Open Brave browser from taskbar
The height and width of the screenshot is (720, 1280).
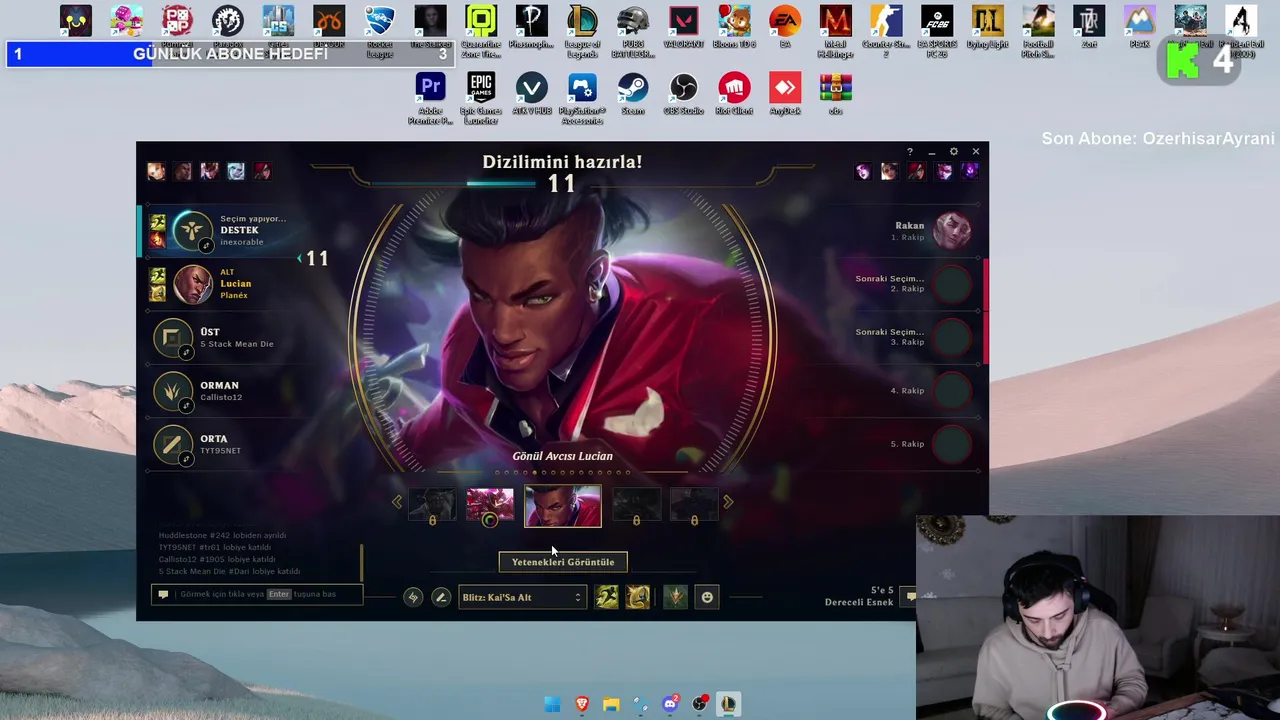pyautogui.click(x=582, y=704)
